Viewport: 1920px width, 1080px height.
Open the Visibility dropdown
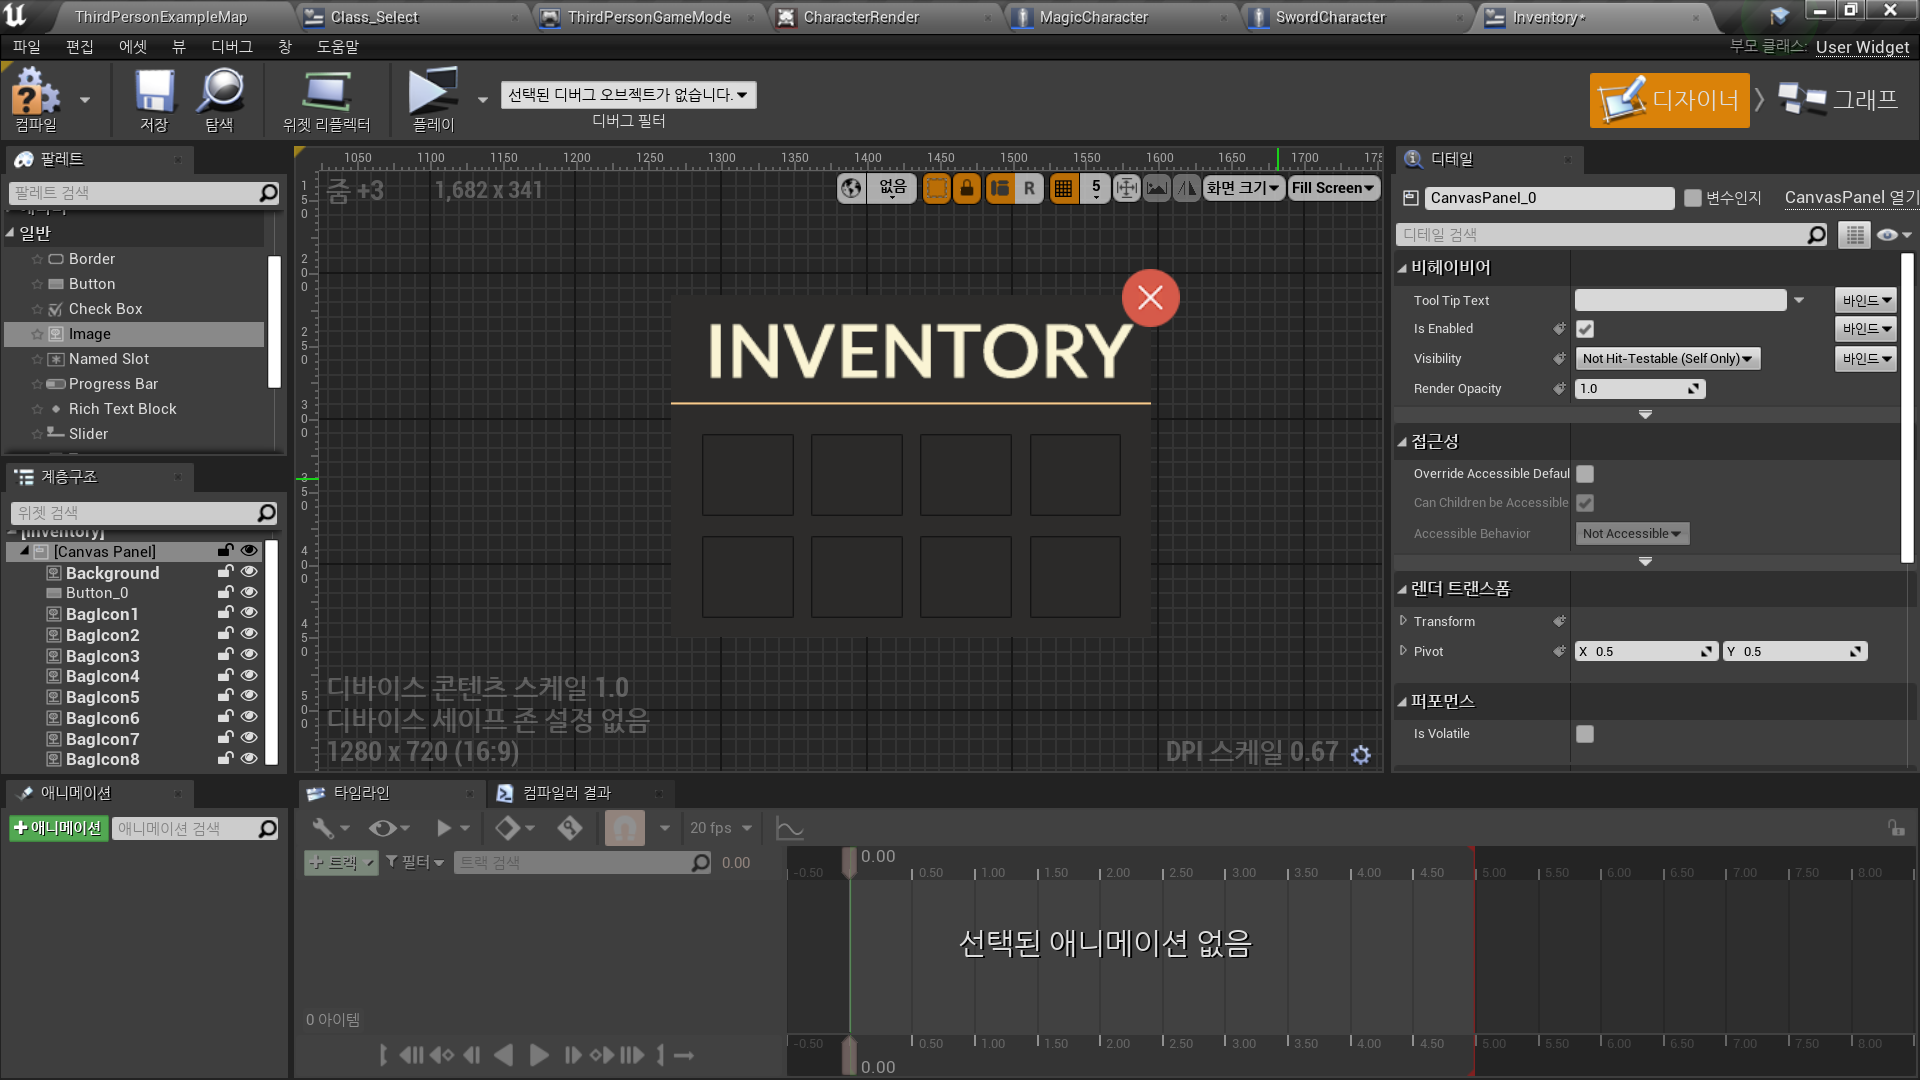(x=1666, y=359)
